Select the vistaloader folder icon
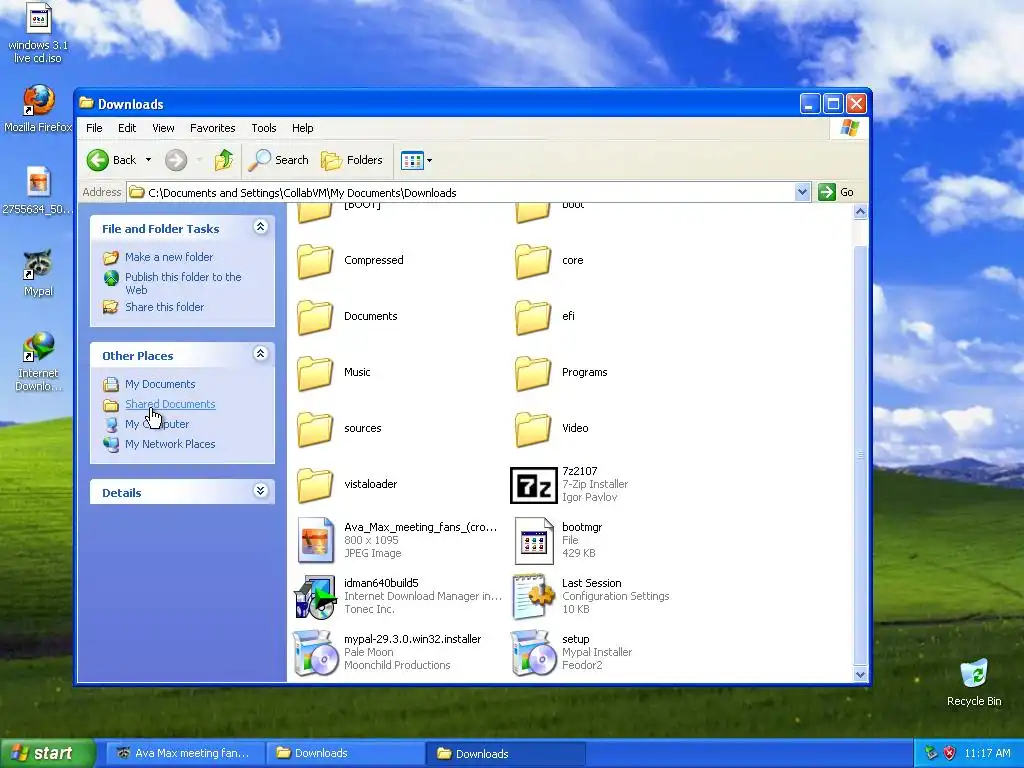The height and width of the screenshot is (768, 1024). click(x=315, y=485)
